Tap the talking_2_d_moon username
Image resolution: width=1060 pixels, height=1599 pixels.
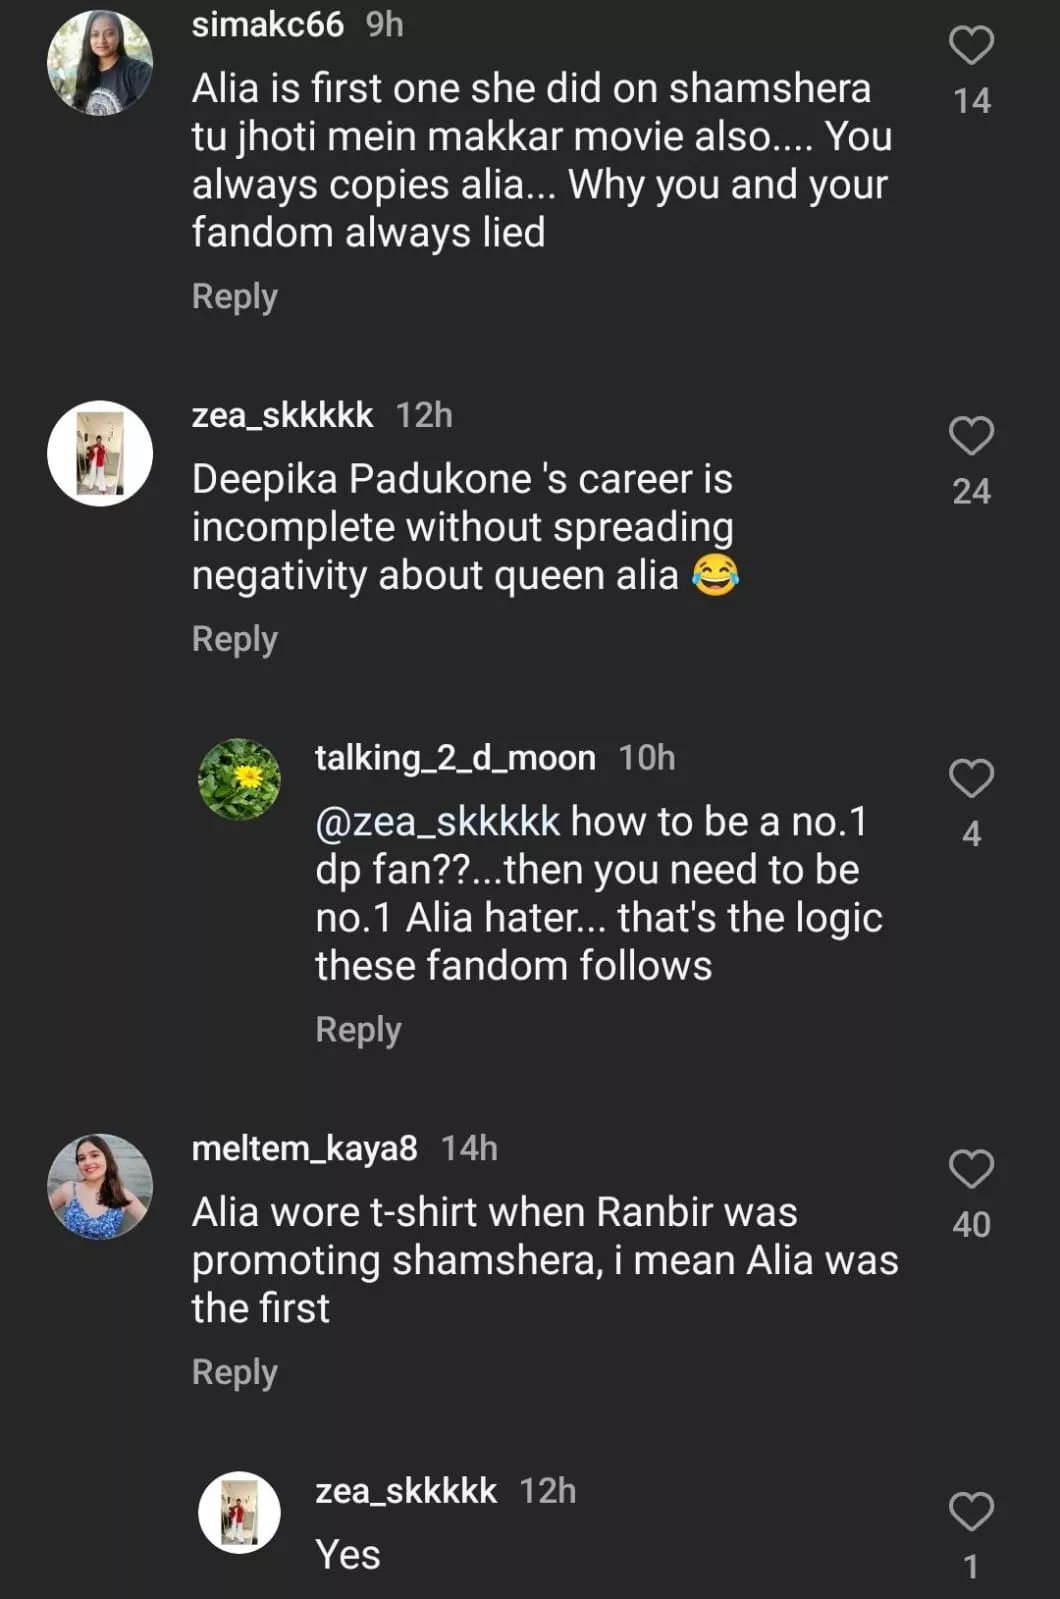[x=455, y=758]
